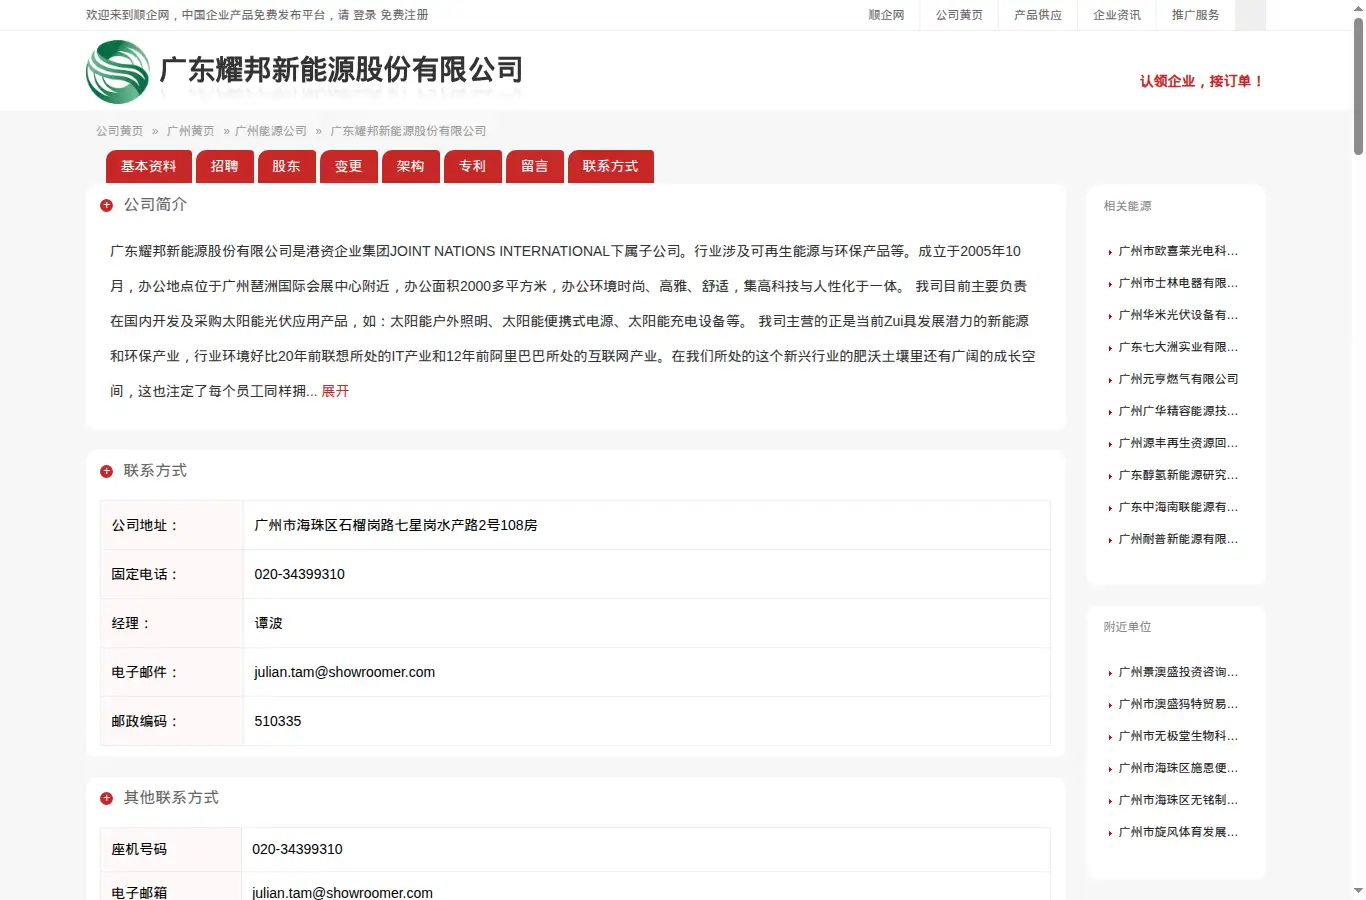Click the scrollbar down arrow
This screenshot has height=900, width=1366.
click(1358, 890)
